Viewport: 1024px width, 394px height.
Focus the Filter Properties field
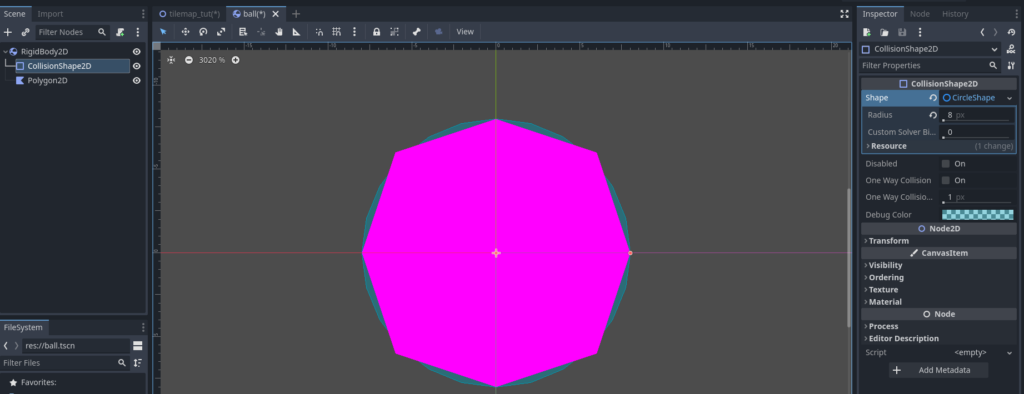930,65
